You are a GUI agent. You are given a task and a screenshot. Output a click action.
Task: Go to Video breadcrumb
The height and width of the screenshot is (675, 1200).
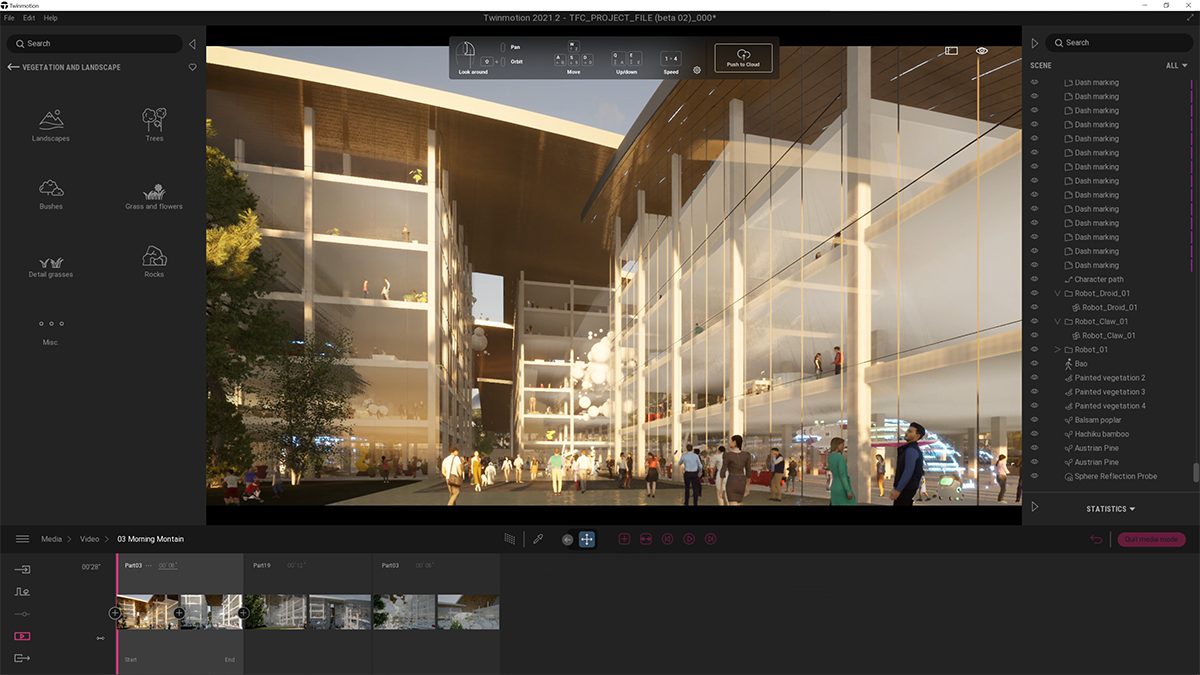[89, 539]
